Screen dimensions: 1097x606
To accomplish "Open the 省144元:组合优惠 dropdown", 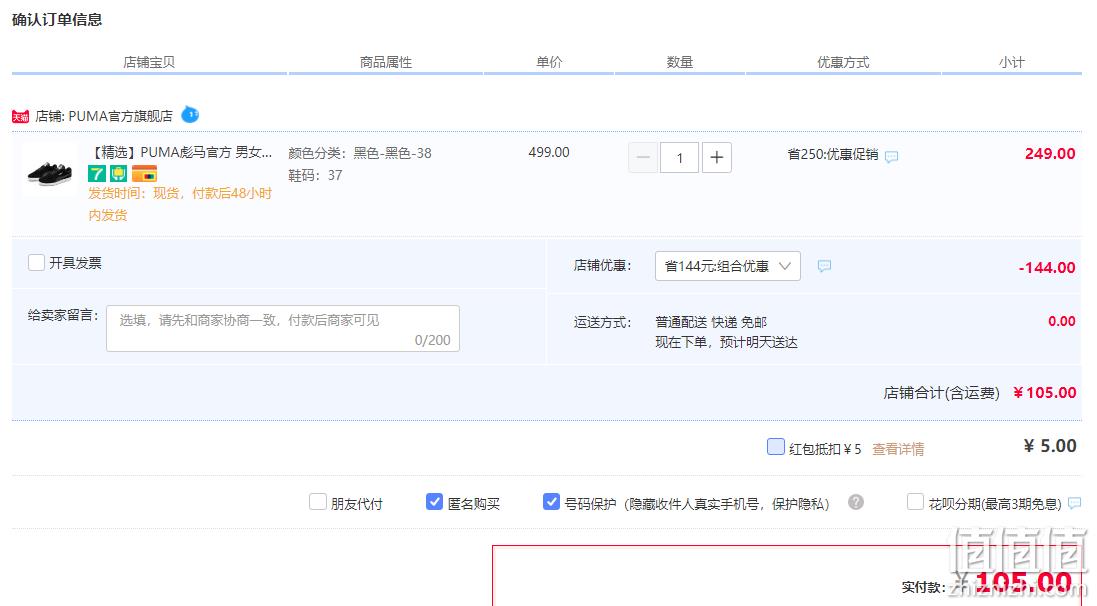I will [728, 266].
